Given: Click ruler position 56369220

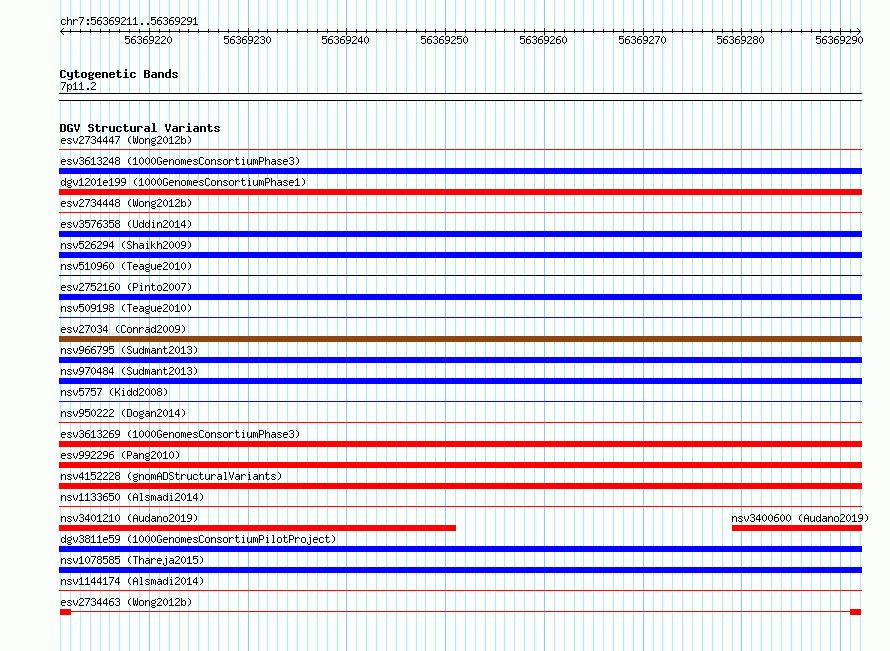Looking at the screenshot, I should 148,40.
